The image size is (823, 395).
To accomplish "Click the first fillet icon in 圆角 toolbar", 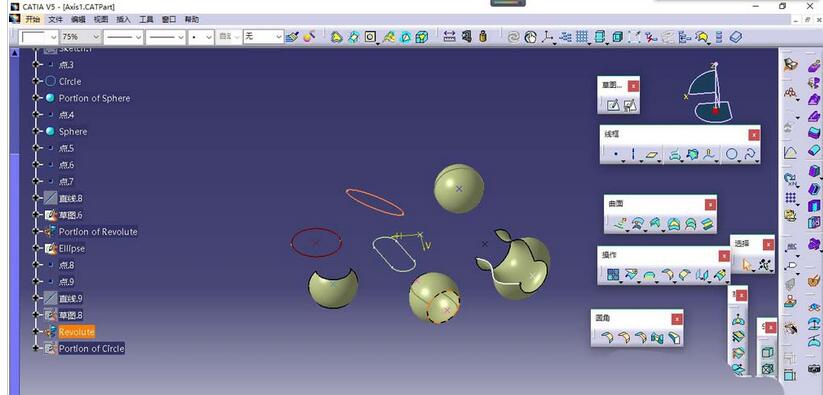I will pos(606,338).
